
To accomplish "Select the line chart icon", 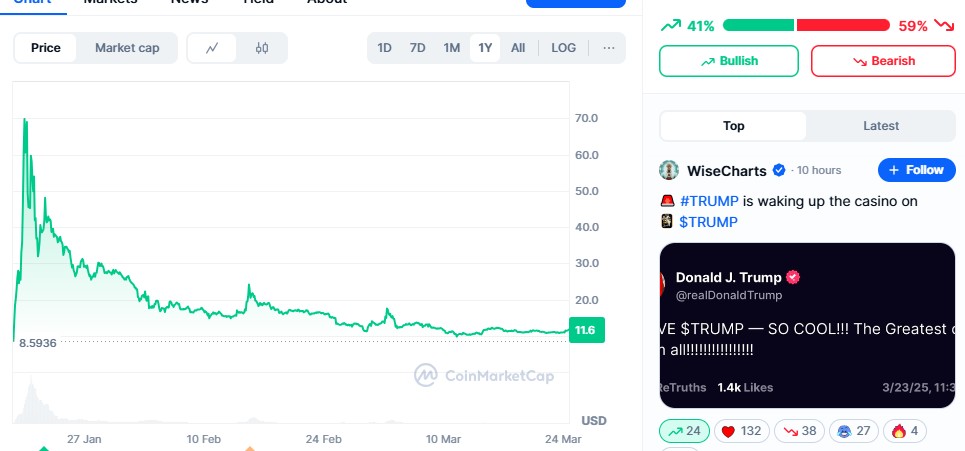I will (x=212, y=47).
